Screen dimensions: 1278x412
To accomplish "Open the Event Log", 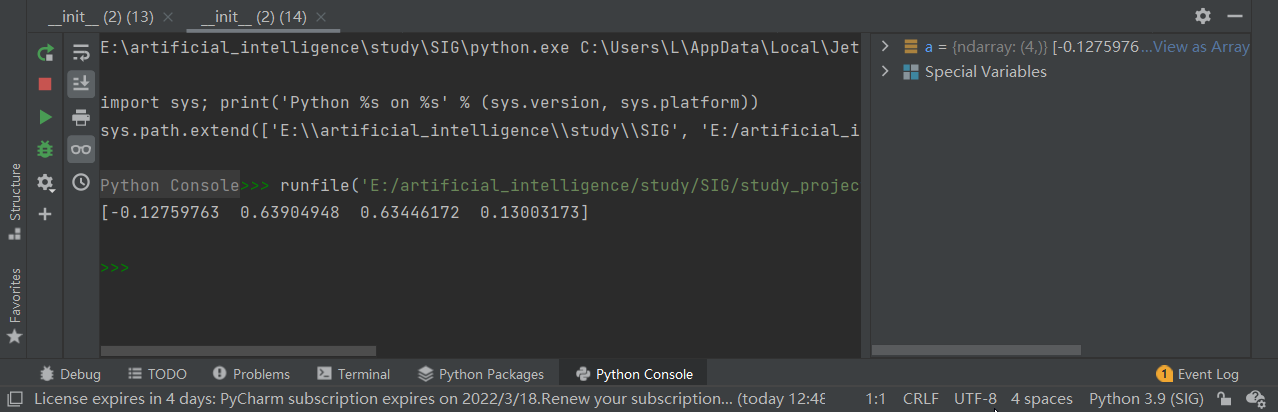I will click(x=1198, y=374).
